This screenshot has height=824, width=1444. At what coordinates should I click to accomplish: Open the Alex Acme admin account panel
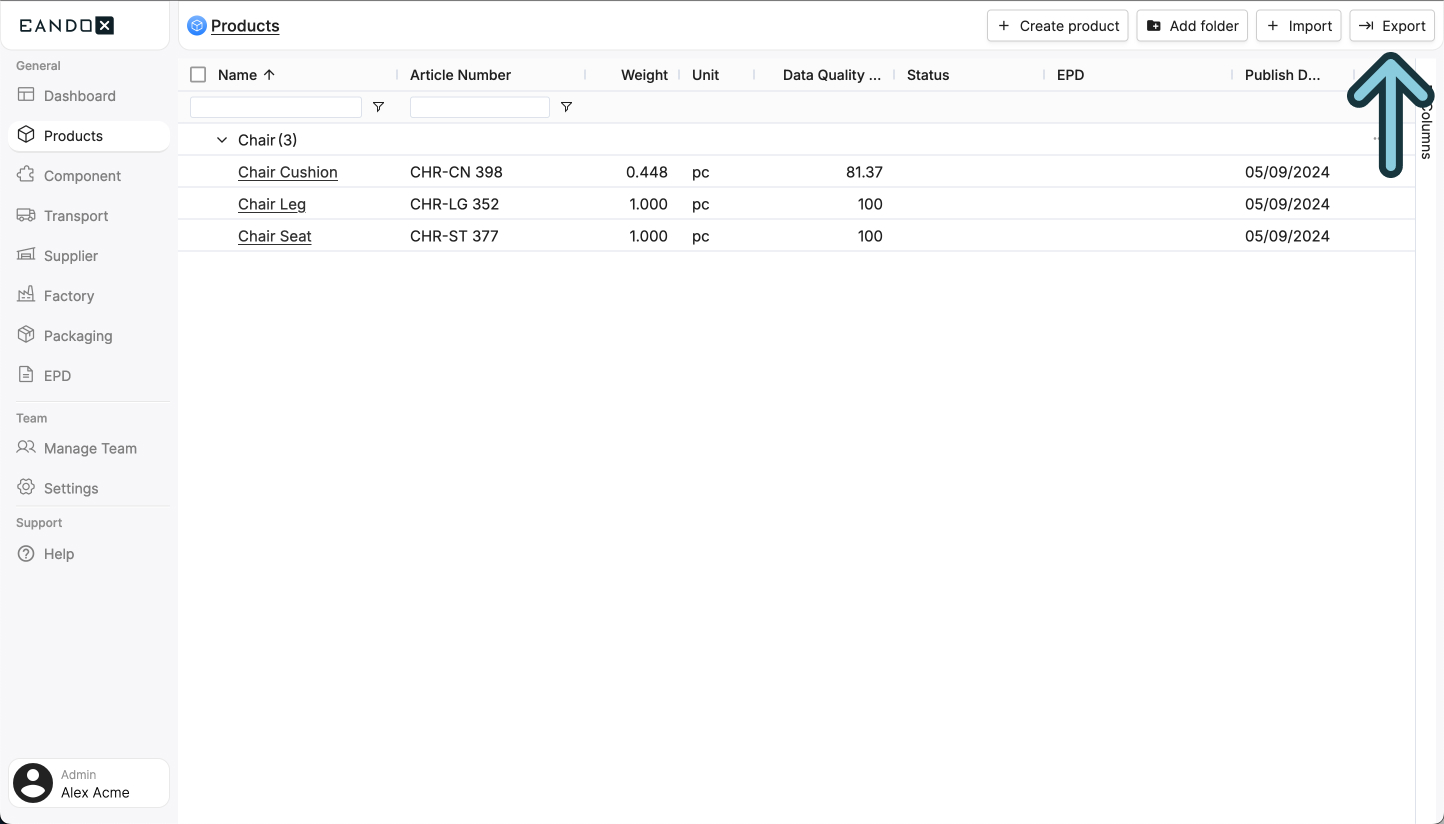tap(88, 783)
